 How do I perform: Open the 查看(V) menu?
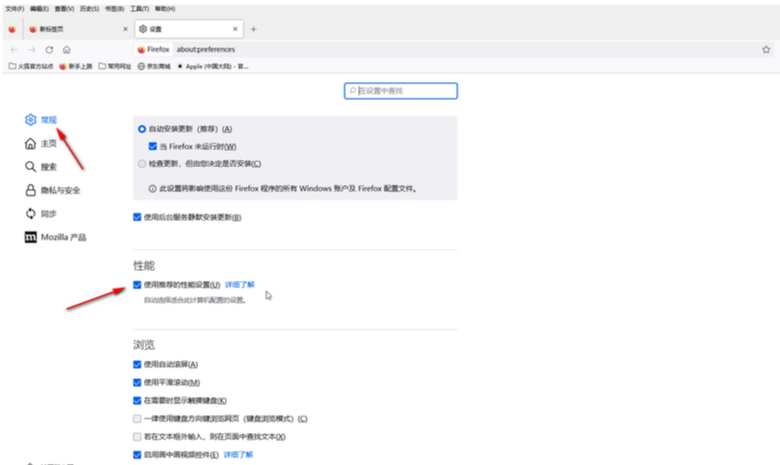(64, 9)
